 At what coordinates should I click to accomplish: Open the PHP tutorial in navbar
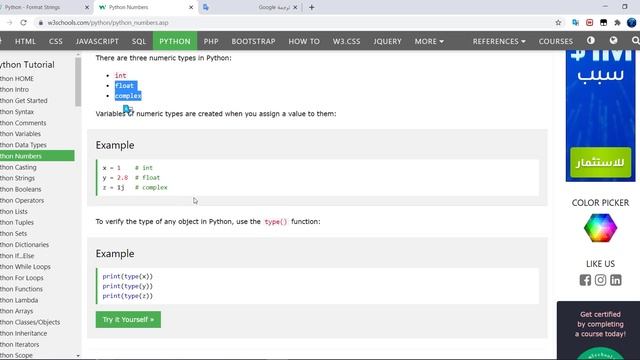pos(211,41)
